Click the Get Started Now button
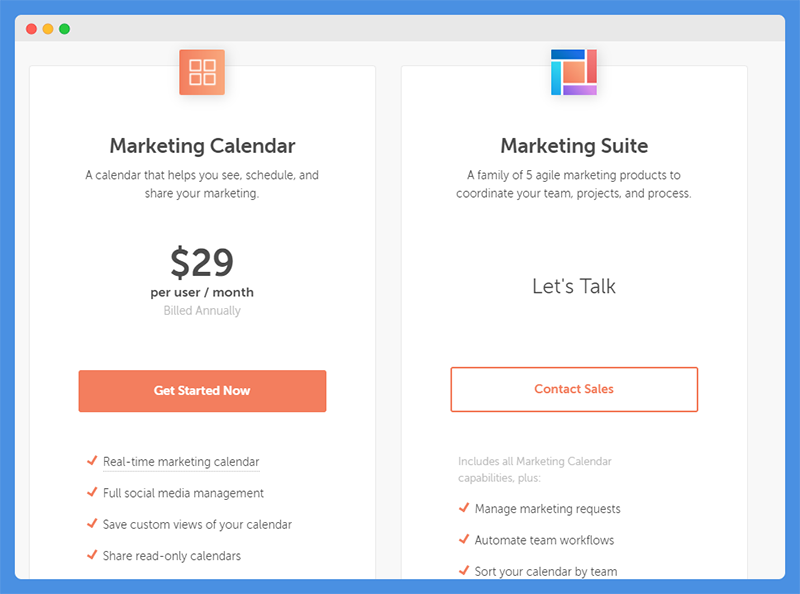The width and height of the screenshot is (800, 594). (x=202, y=391)
